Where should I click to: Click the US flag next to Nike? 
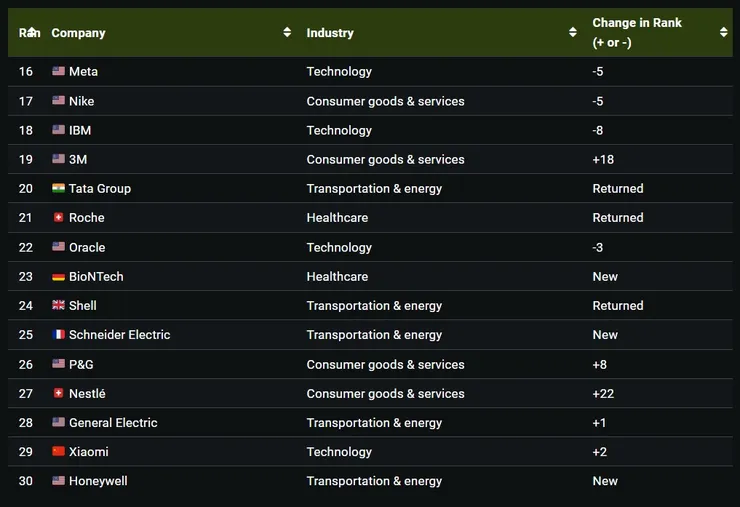pos(59,100)
